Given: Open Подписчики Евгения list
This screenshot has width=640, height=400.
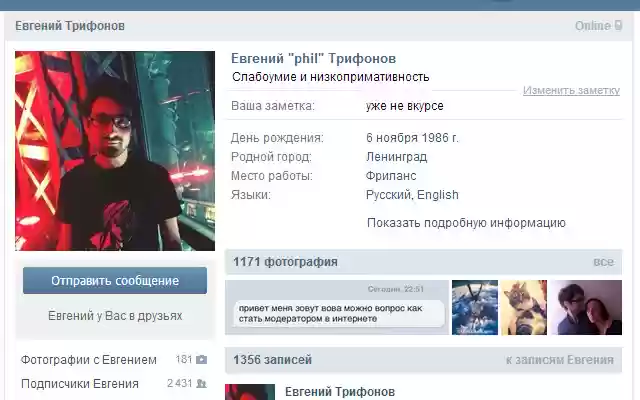Looking at the screenshot, I should click(80, 384).
